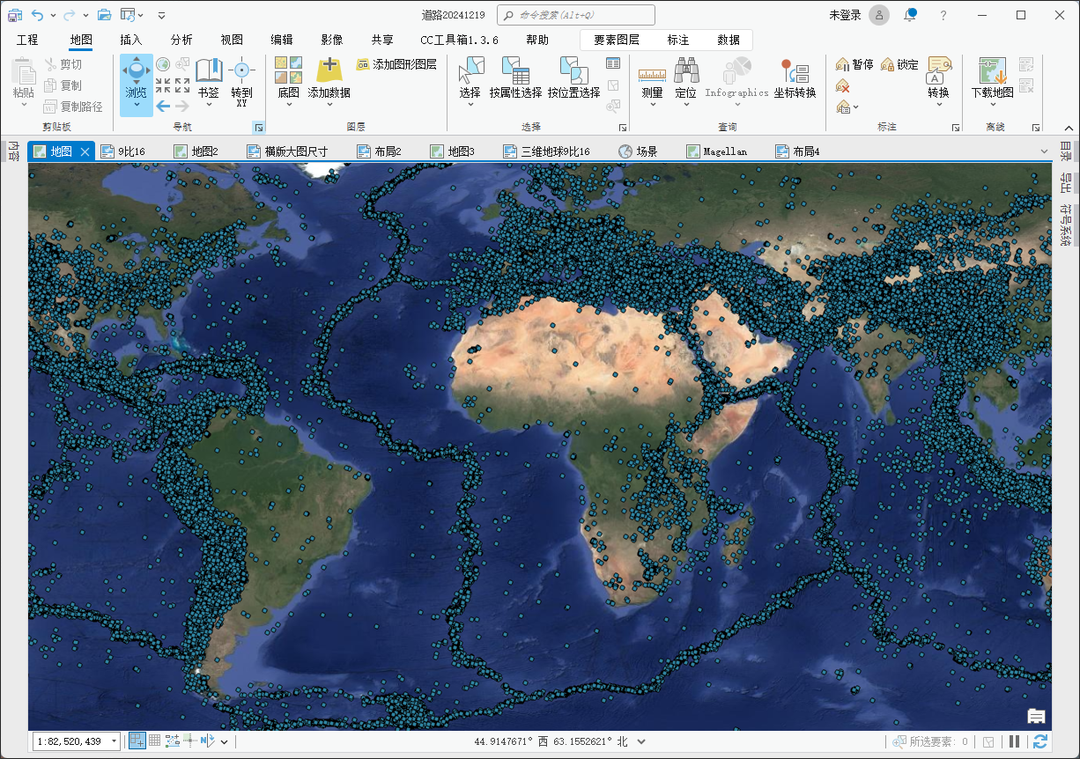Switch to the 横版大图尺寸 layout tab

(288, 152)
